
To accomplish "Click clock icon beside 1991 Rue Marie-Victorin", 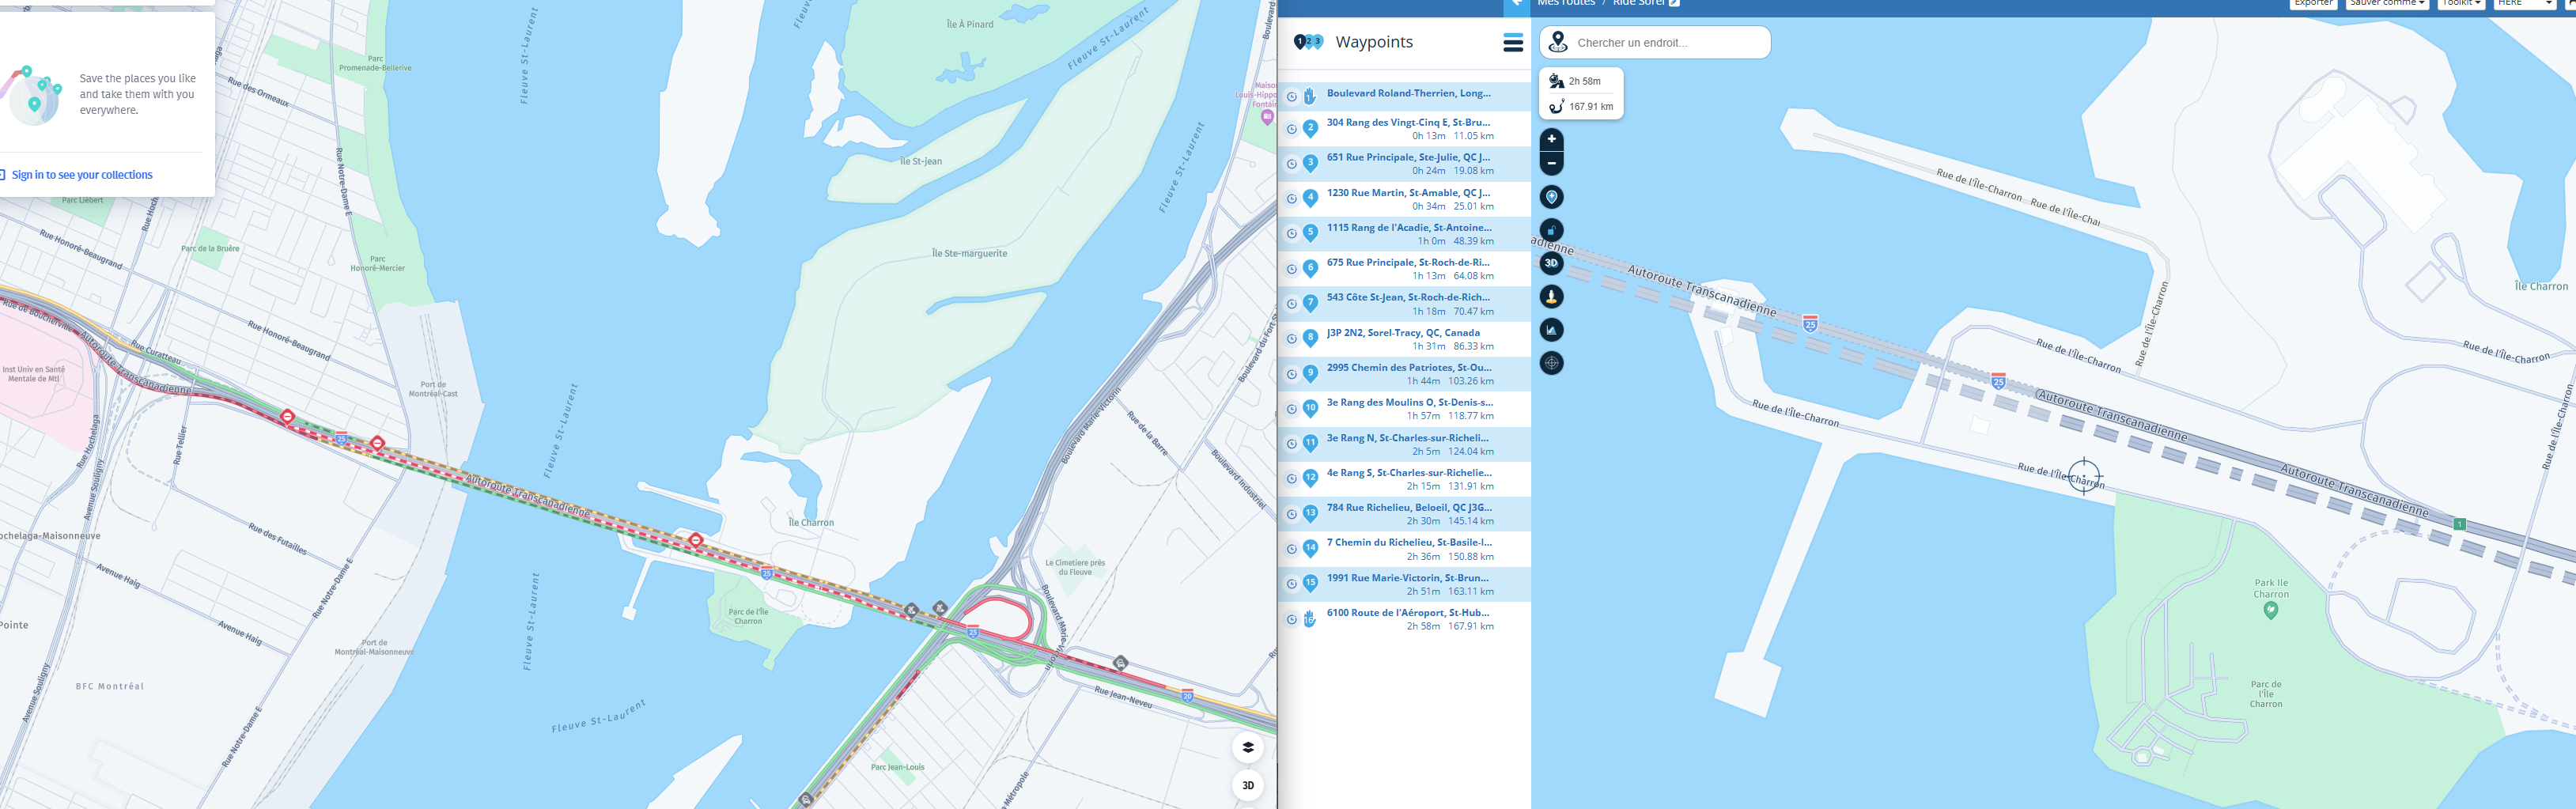I will (x=1292, y=584).
